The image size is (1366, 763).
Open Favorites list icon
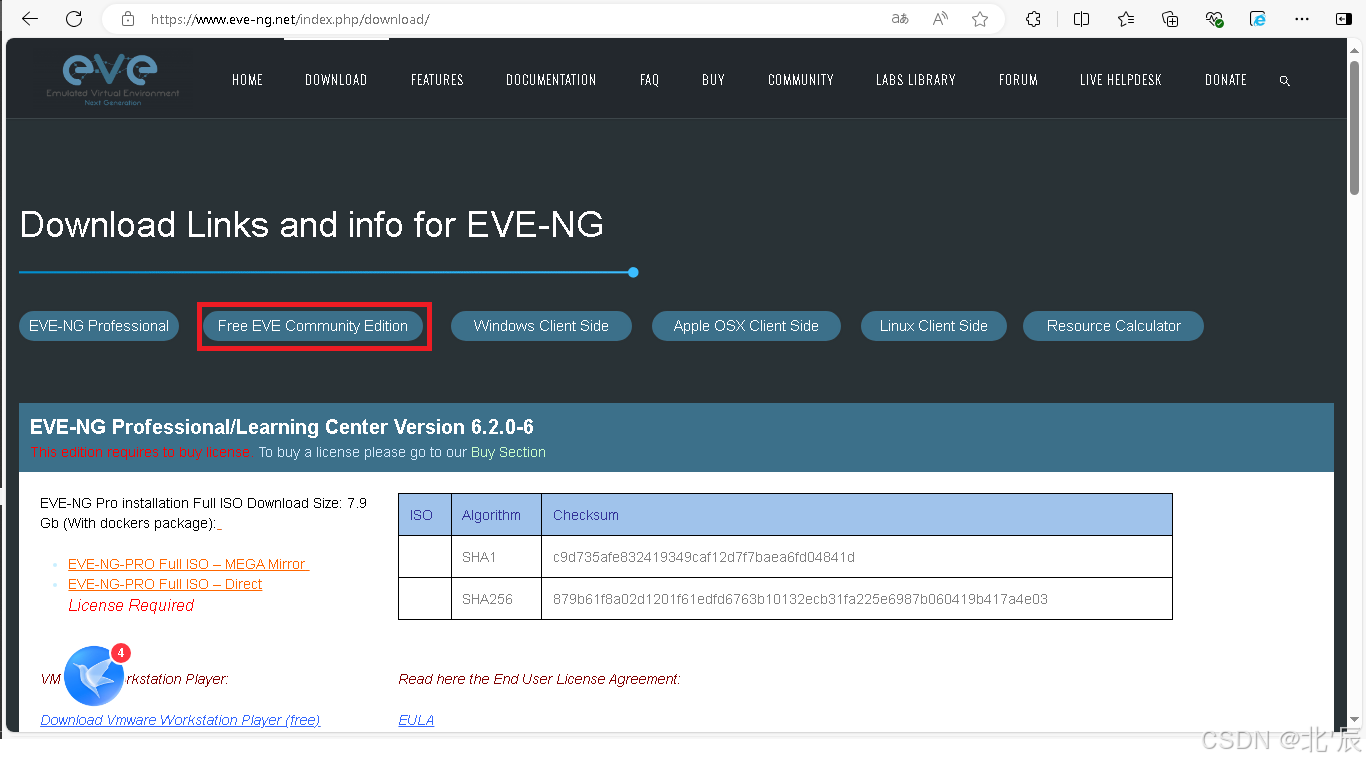click(1126, 19)
